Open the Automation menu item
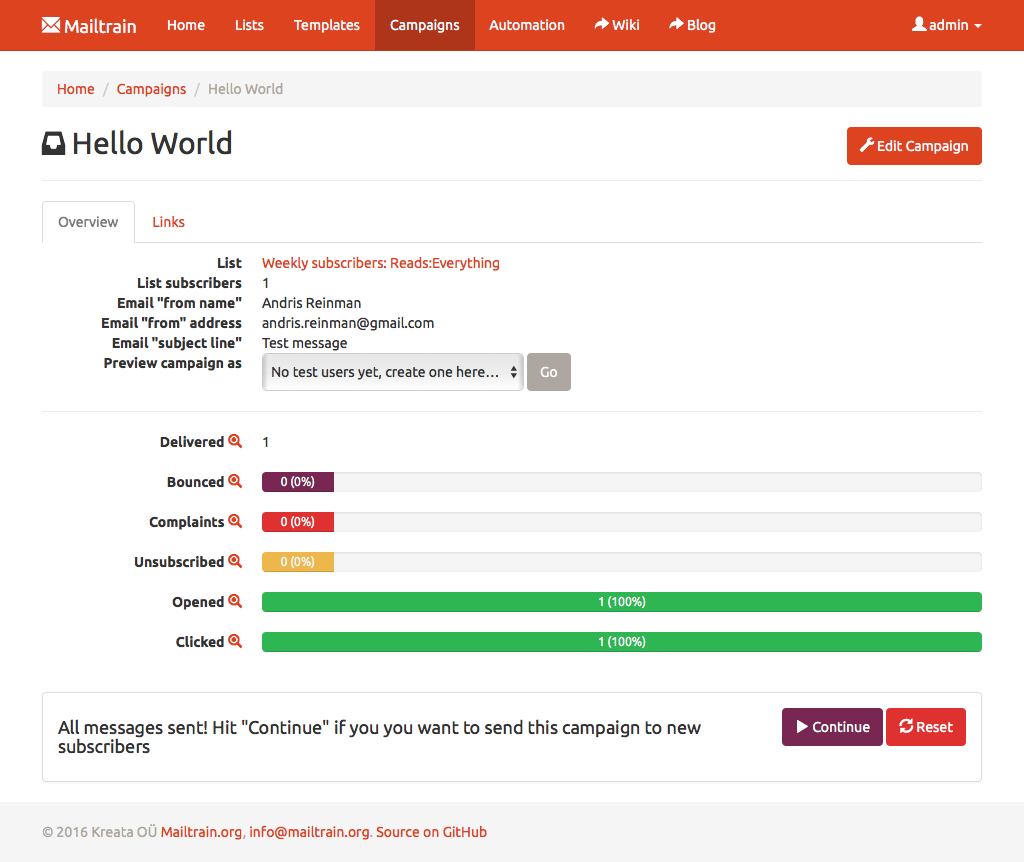 [x=527, y=25]
